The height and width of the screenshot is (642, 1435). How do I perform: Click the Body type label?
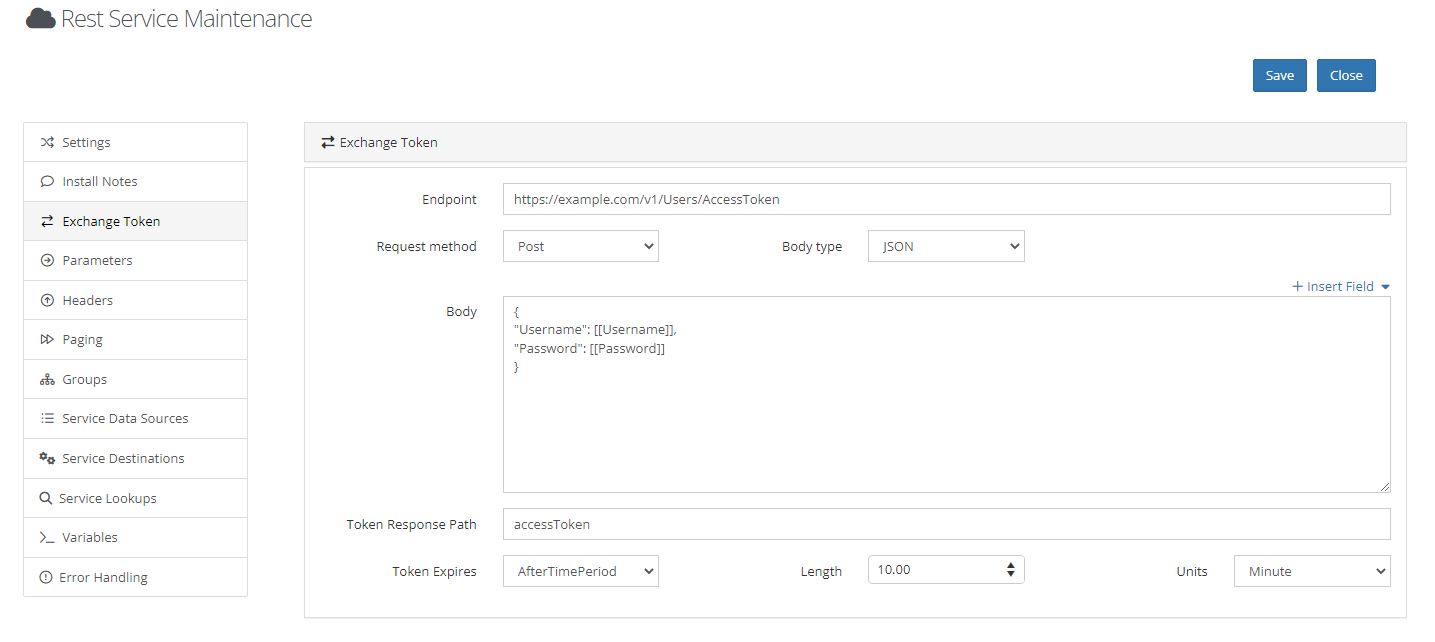click(x=812, y=246)
